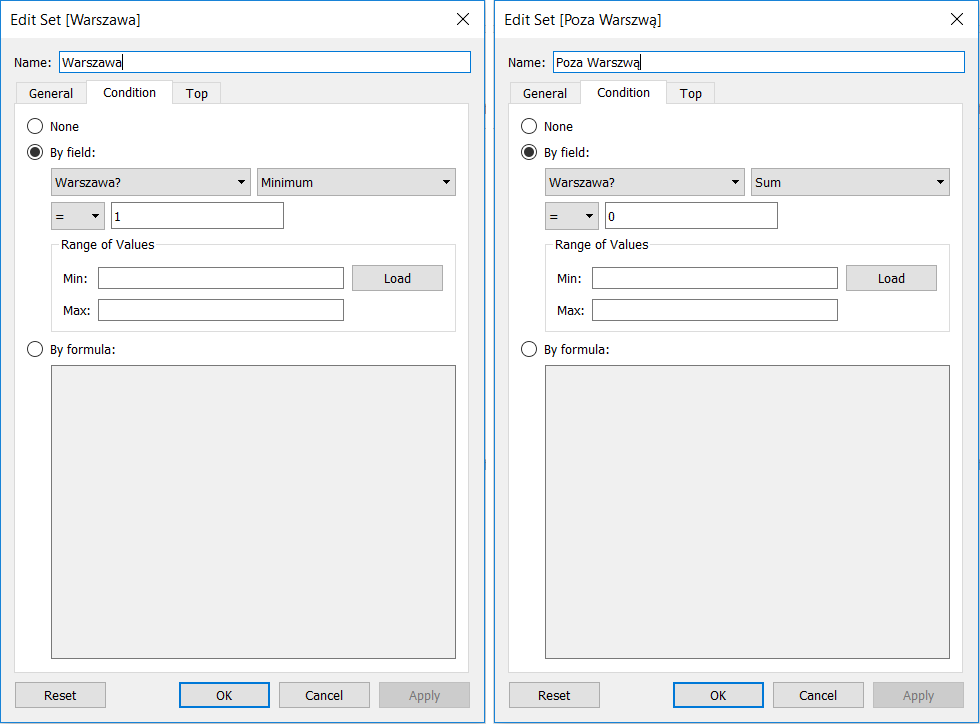Select None radio in Warszawa dialog
Viewport: 980px width, 724px height.
coord(35,127)
